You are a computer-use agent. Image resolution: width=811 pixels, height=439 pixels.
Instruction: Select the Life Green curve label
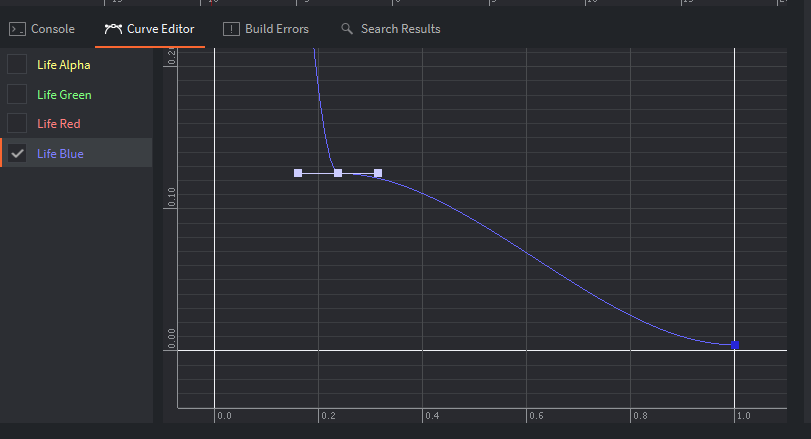tap(64, 95)
